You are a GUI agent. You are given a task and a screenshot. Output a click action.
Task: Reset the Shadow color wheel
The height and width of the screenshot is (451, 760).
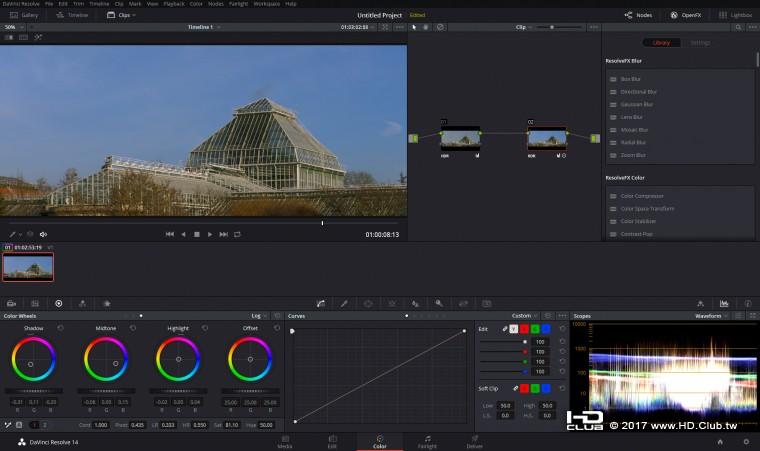click(x=62, y=327)
